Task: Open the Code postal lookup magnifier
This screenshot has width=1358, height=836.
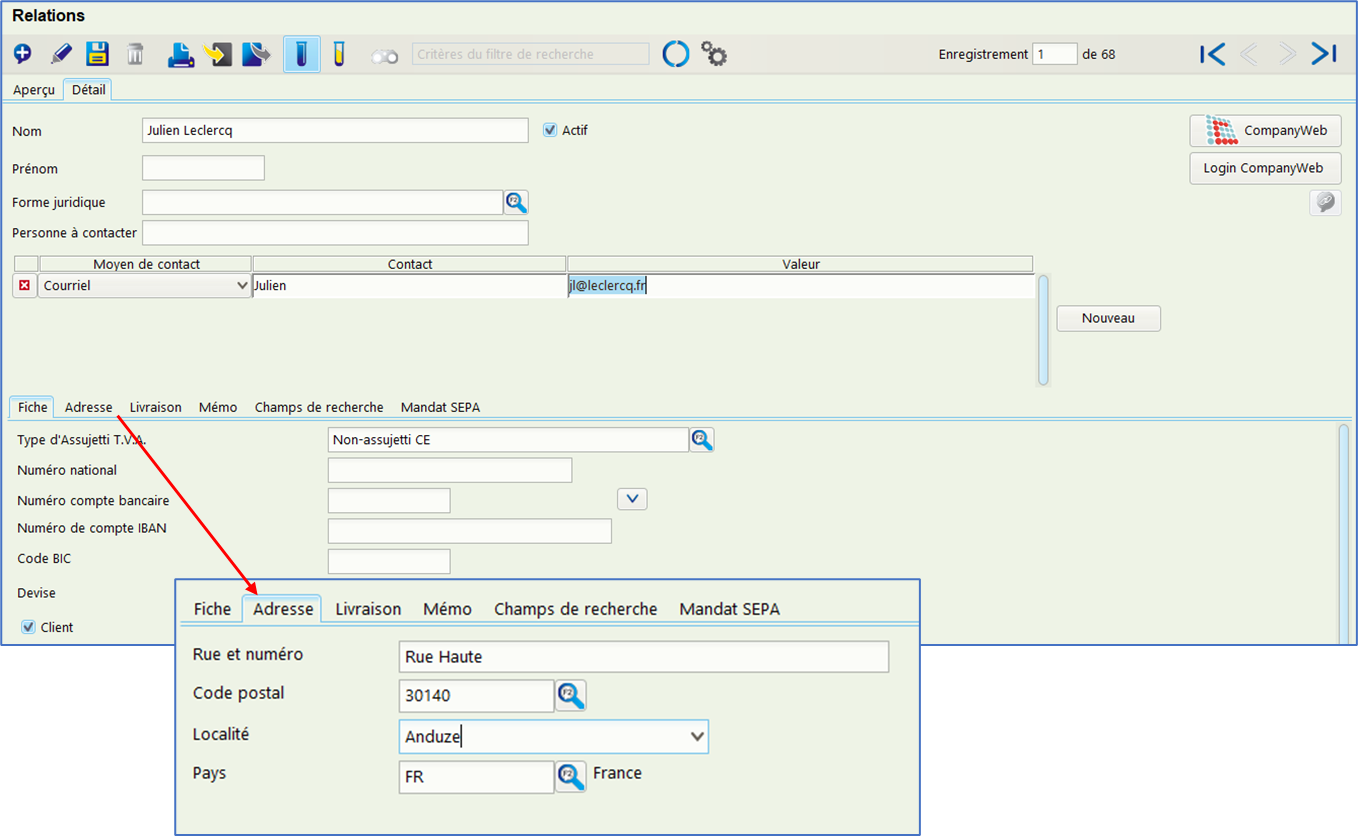Action: [571, 695]
